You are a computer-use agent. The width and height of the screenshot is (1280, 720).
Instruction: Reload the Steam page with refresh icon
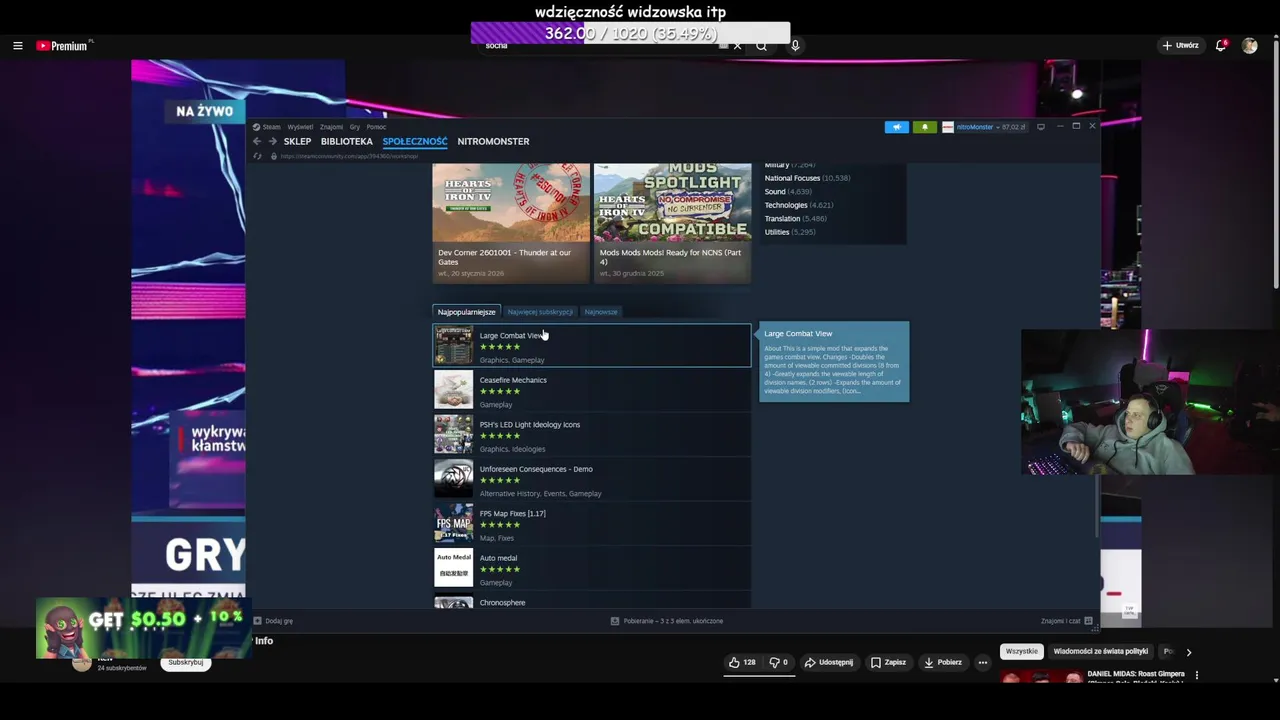point(257,156)
